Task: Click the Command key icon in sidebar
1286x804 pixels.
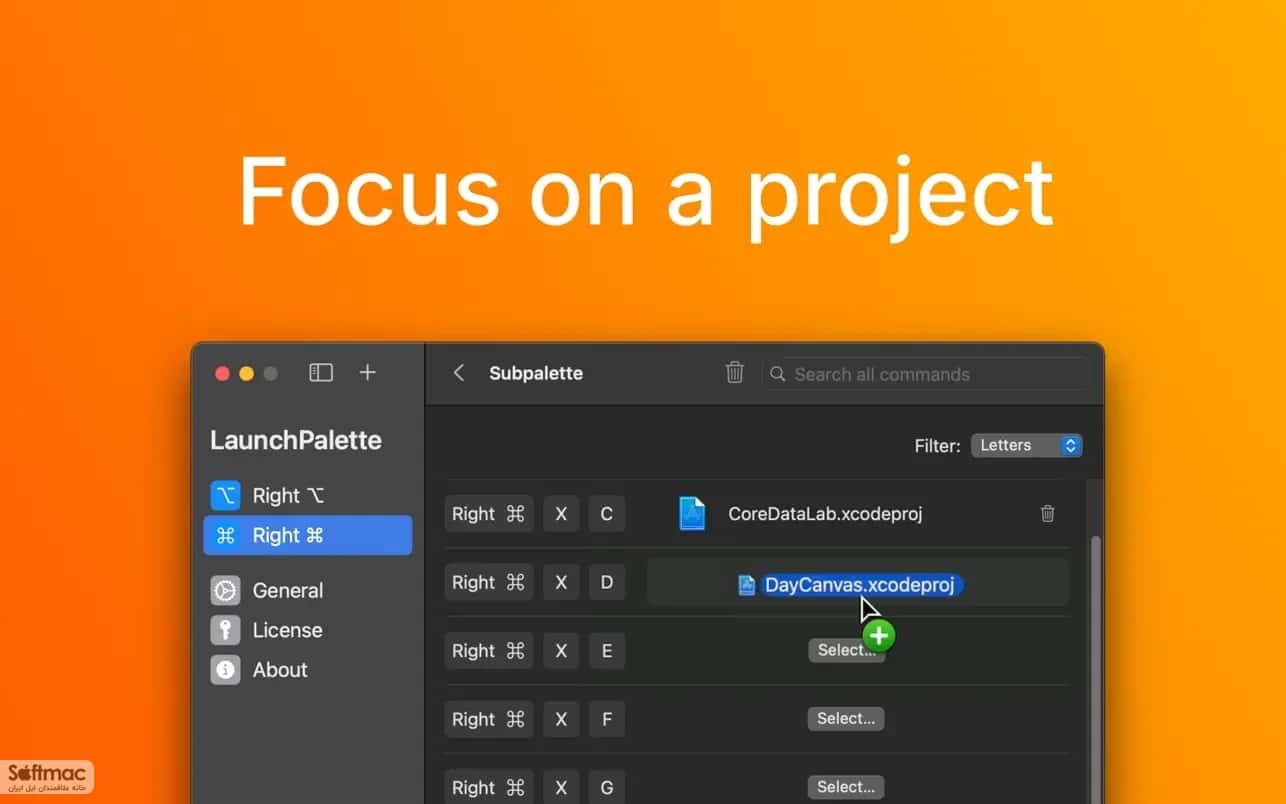Action: coord(225,535)
